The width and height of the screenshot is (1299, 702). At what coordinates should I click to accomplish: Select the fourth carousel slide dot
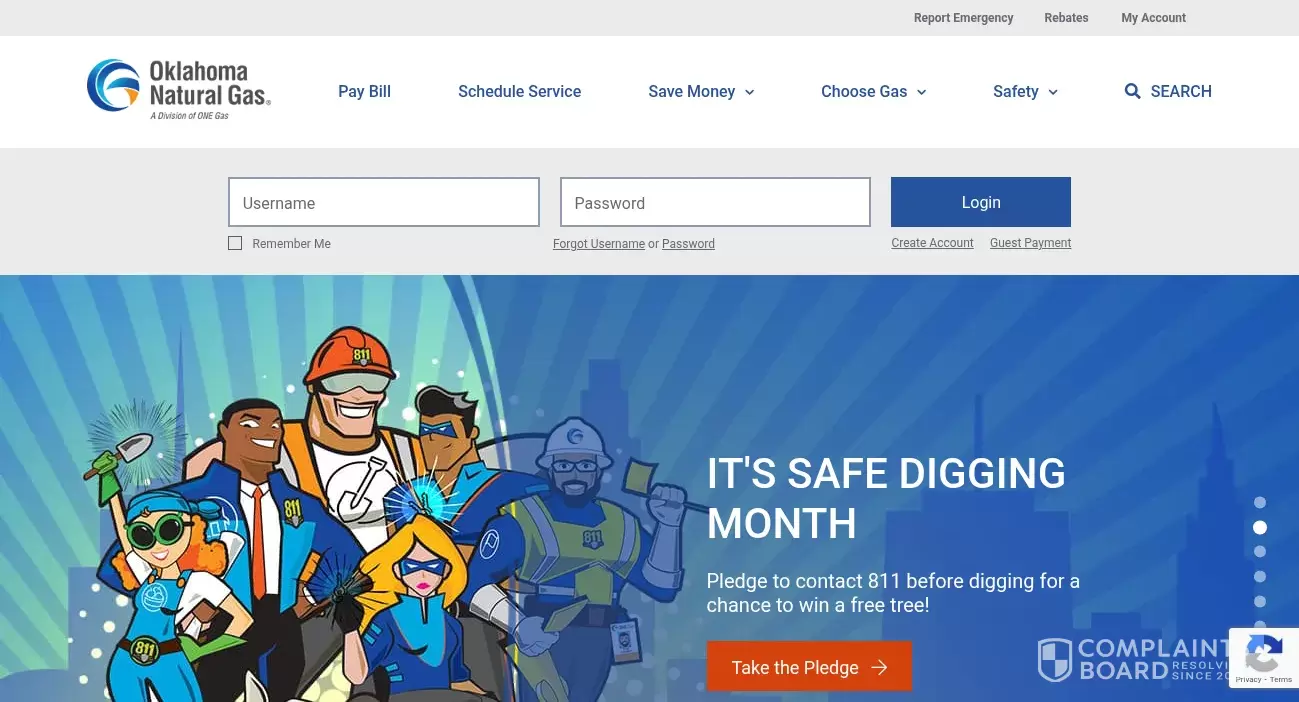click(x=1260, y=577)
